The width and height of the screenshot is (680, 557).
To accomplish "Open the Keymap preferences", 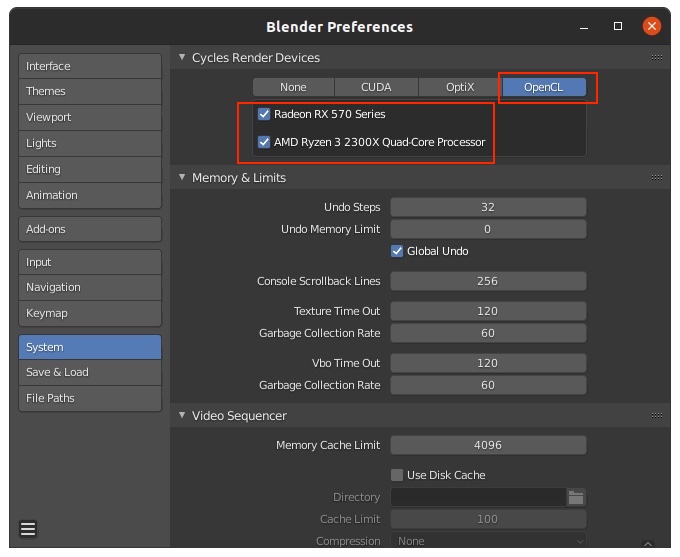I will (90, 314).
